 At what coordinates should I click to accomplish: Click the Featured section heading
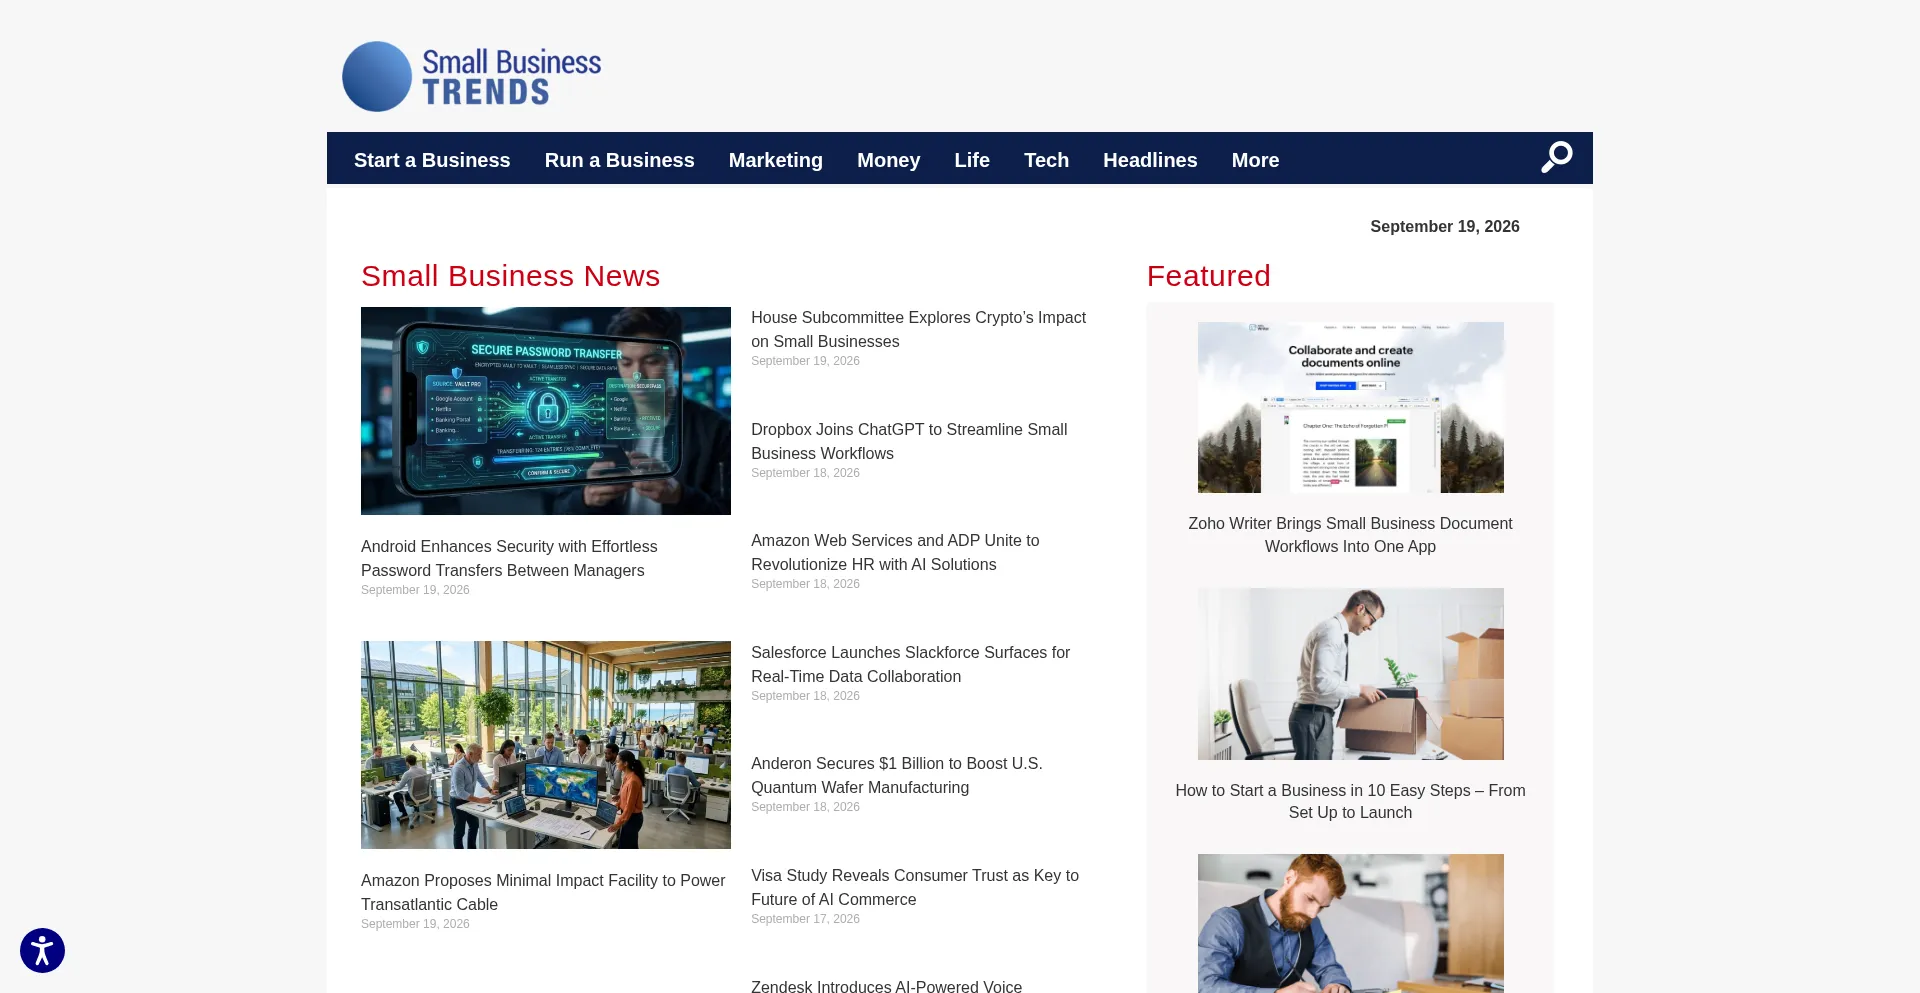[x=1208, y=276]
